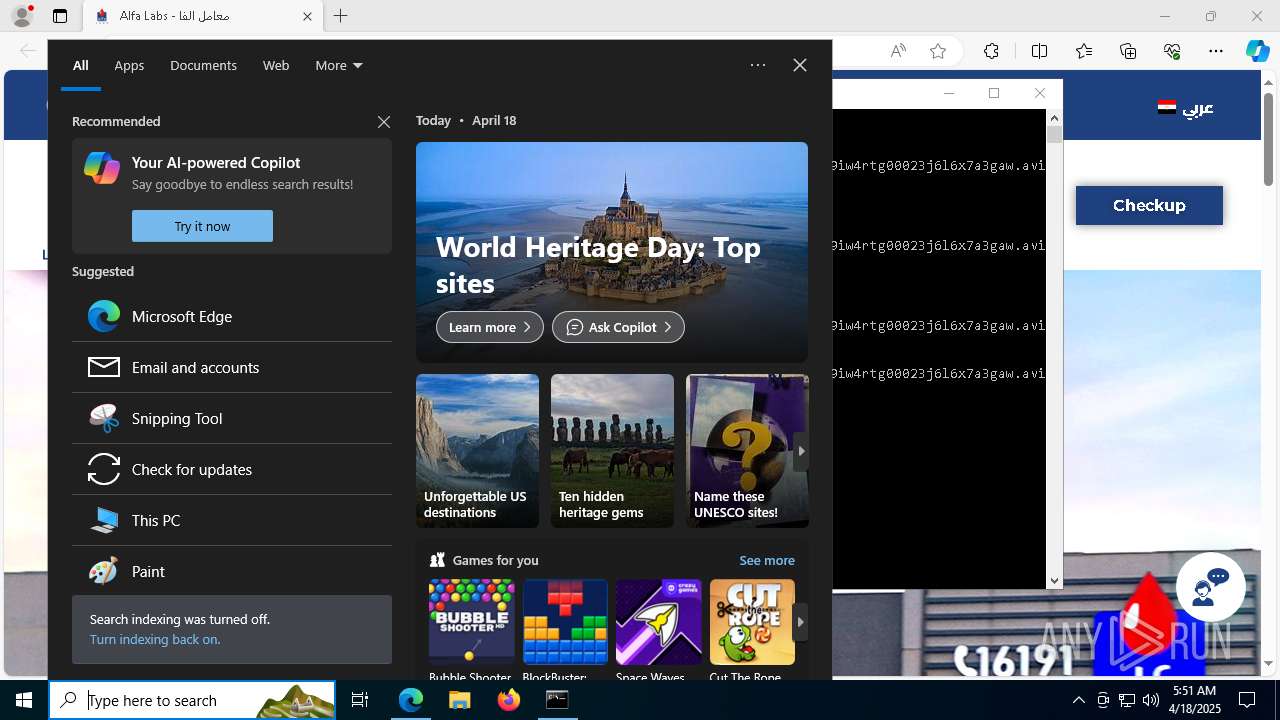
Task: Open taskbar clock and date
Action: pyautogui.click(x=1196, y=700)
